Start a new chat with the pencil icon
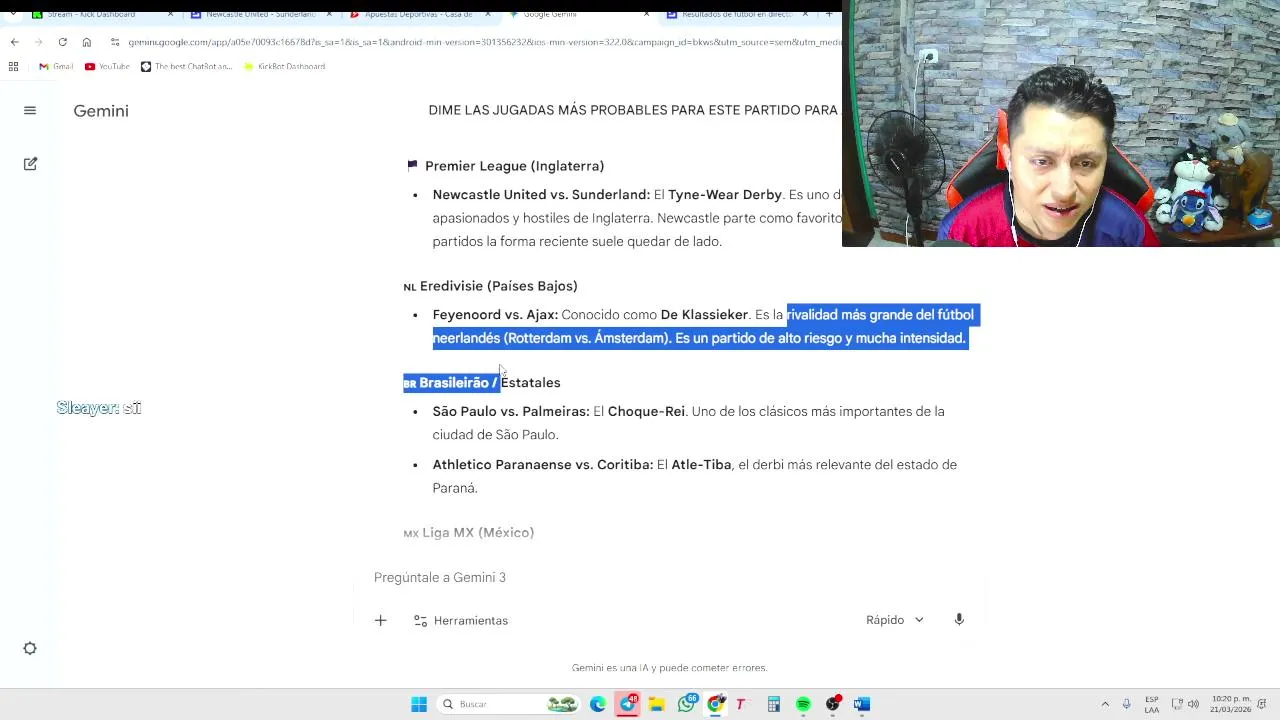This screenshot has height=720, width=1280. pos(30,164)
